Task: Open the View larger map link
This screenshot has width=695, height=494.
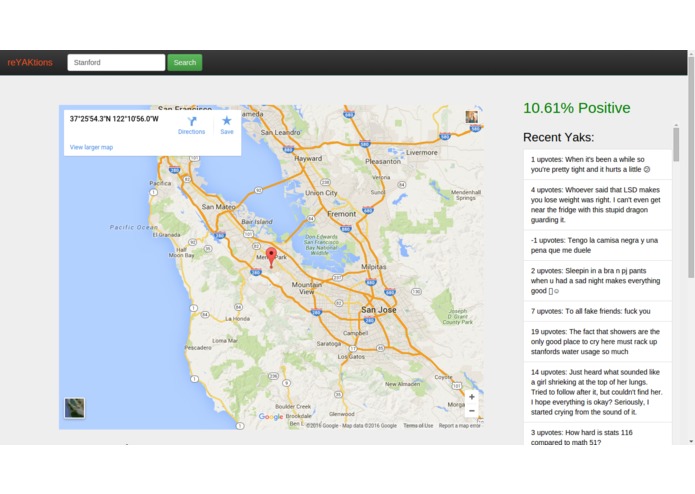Action: click(x=91, y=147)
